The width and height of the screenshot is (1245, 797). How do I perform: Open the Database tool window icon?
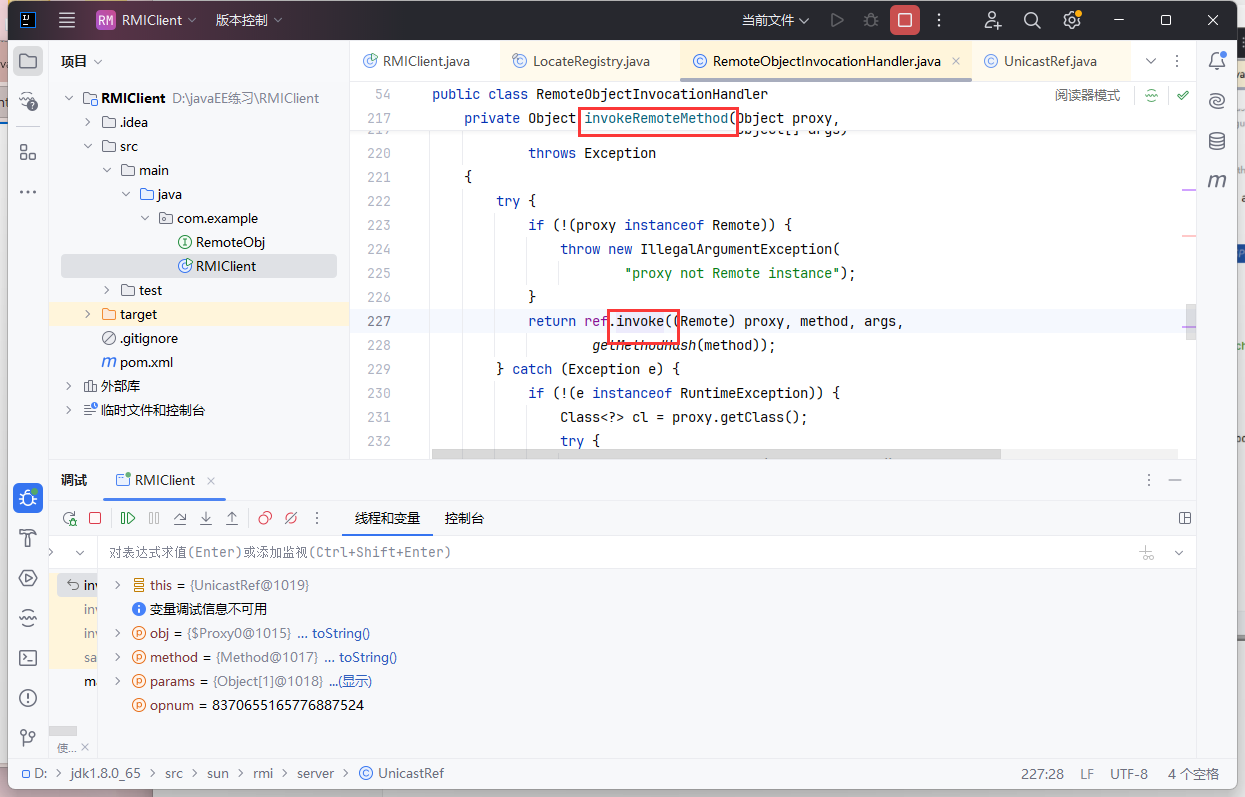[x=1217, y=141]
